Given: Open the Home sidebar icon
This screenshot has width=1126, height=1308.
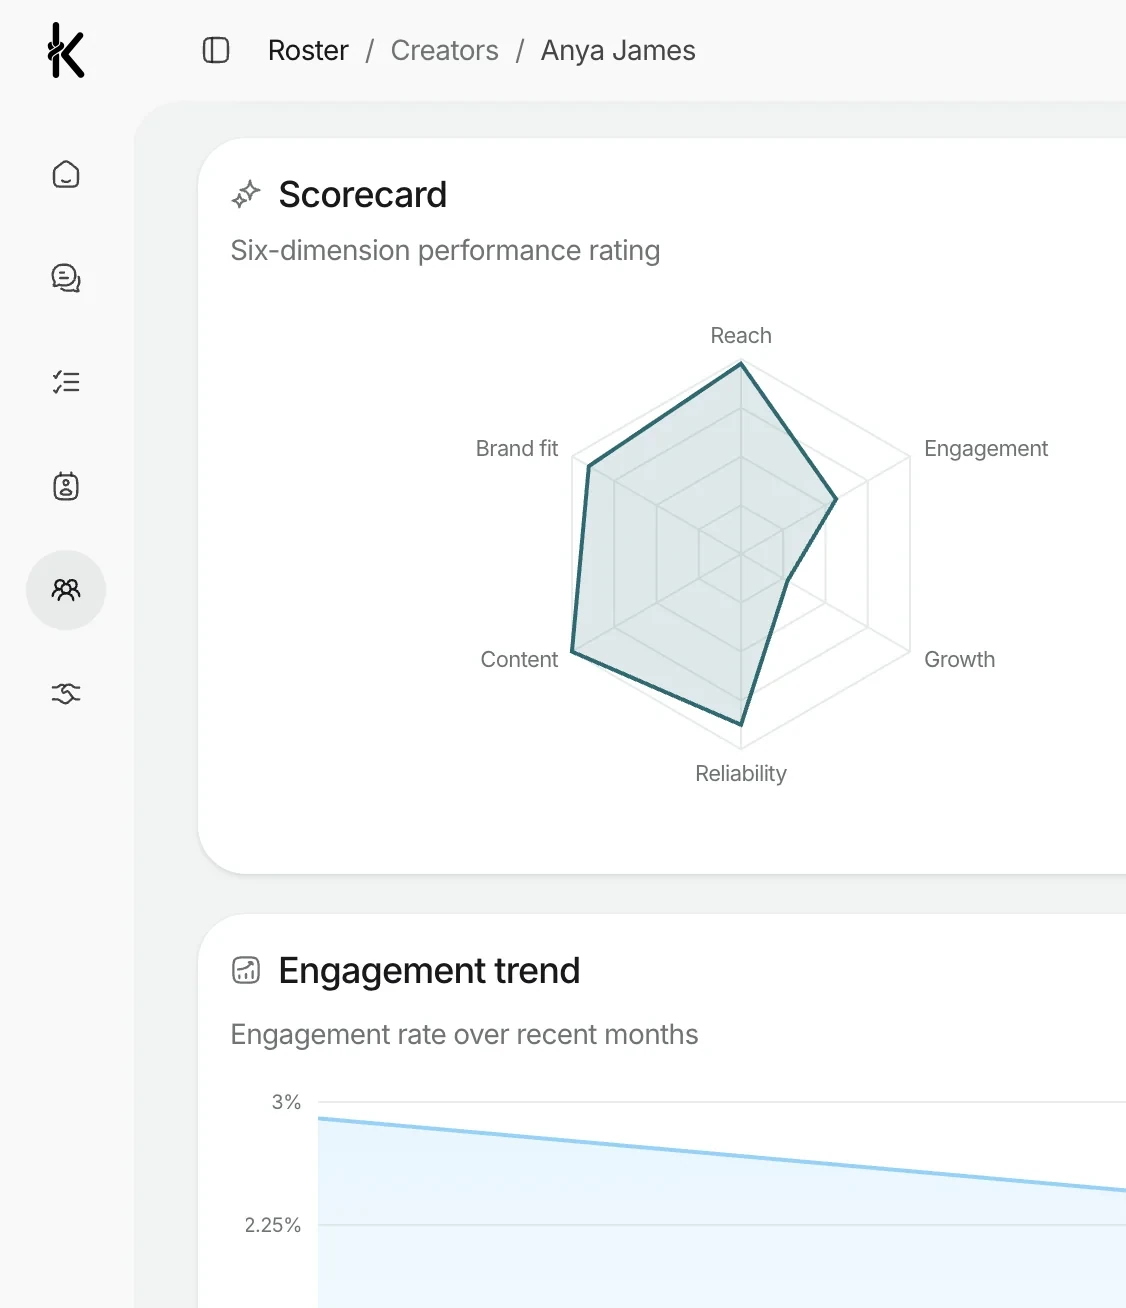Looking at the screenshot, I should (x=66, y=174).
